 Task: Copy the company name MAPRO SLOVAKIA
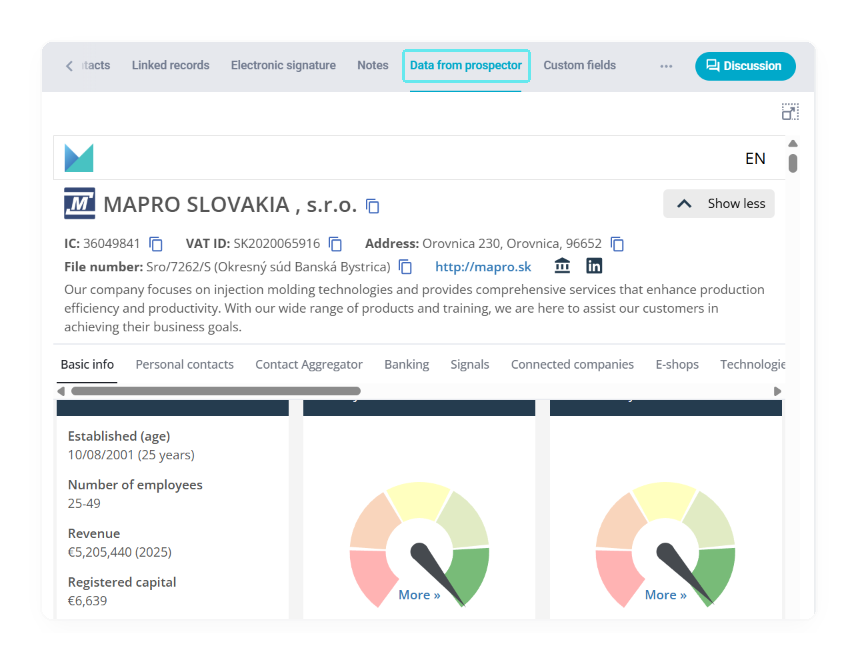[373, 206]
